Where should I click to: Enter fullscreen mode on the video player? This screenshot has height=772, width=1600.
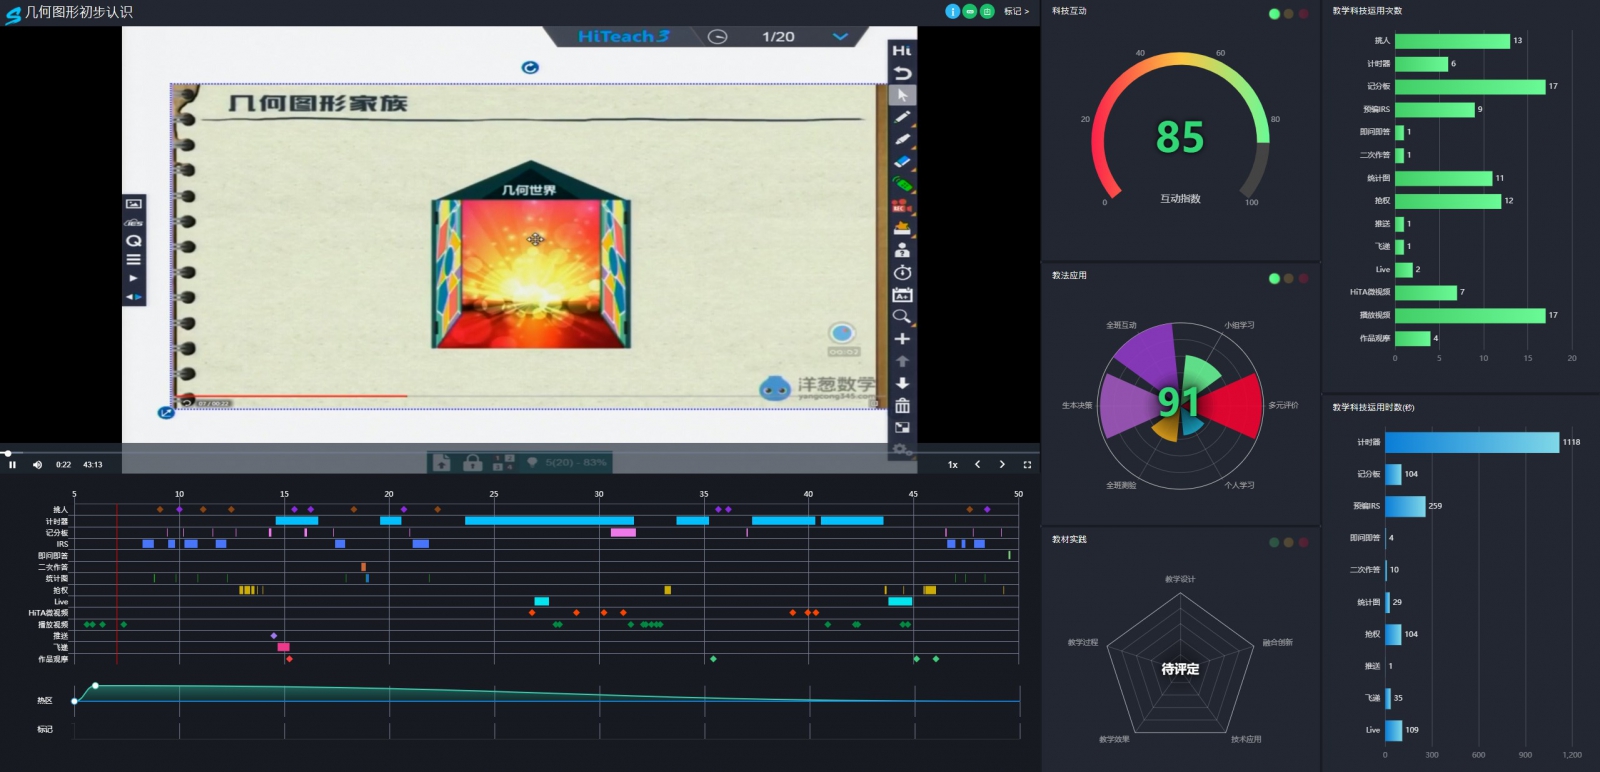coord(1027,465)
